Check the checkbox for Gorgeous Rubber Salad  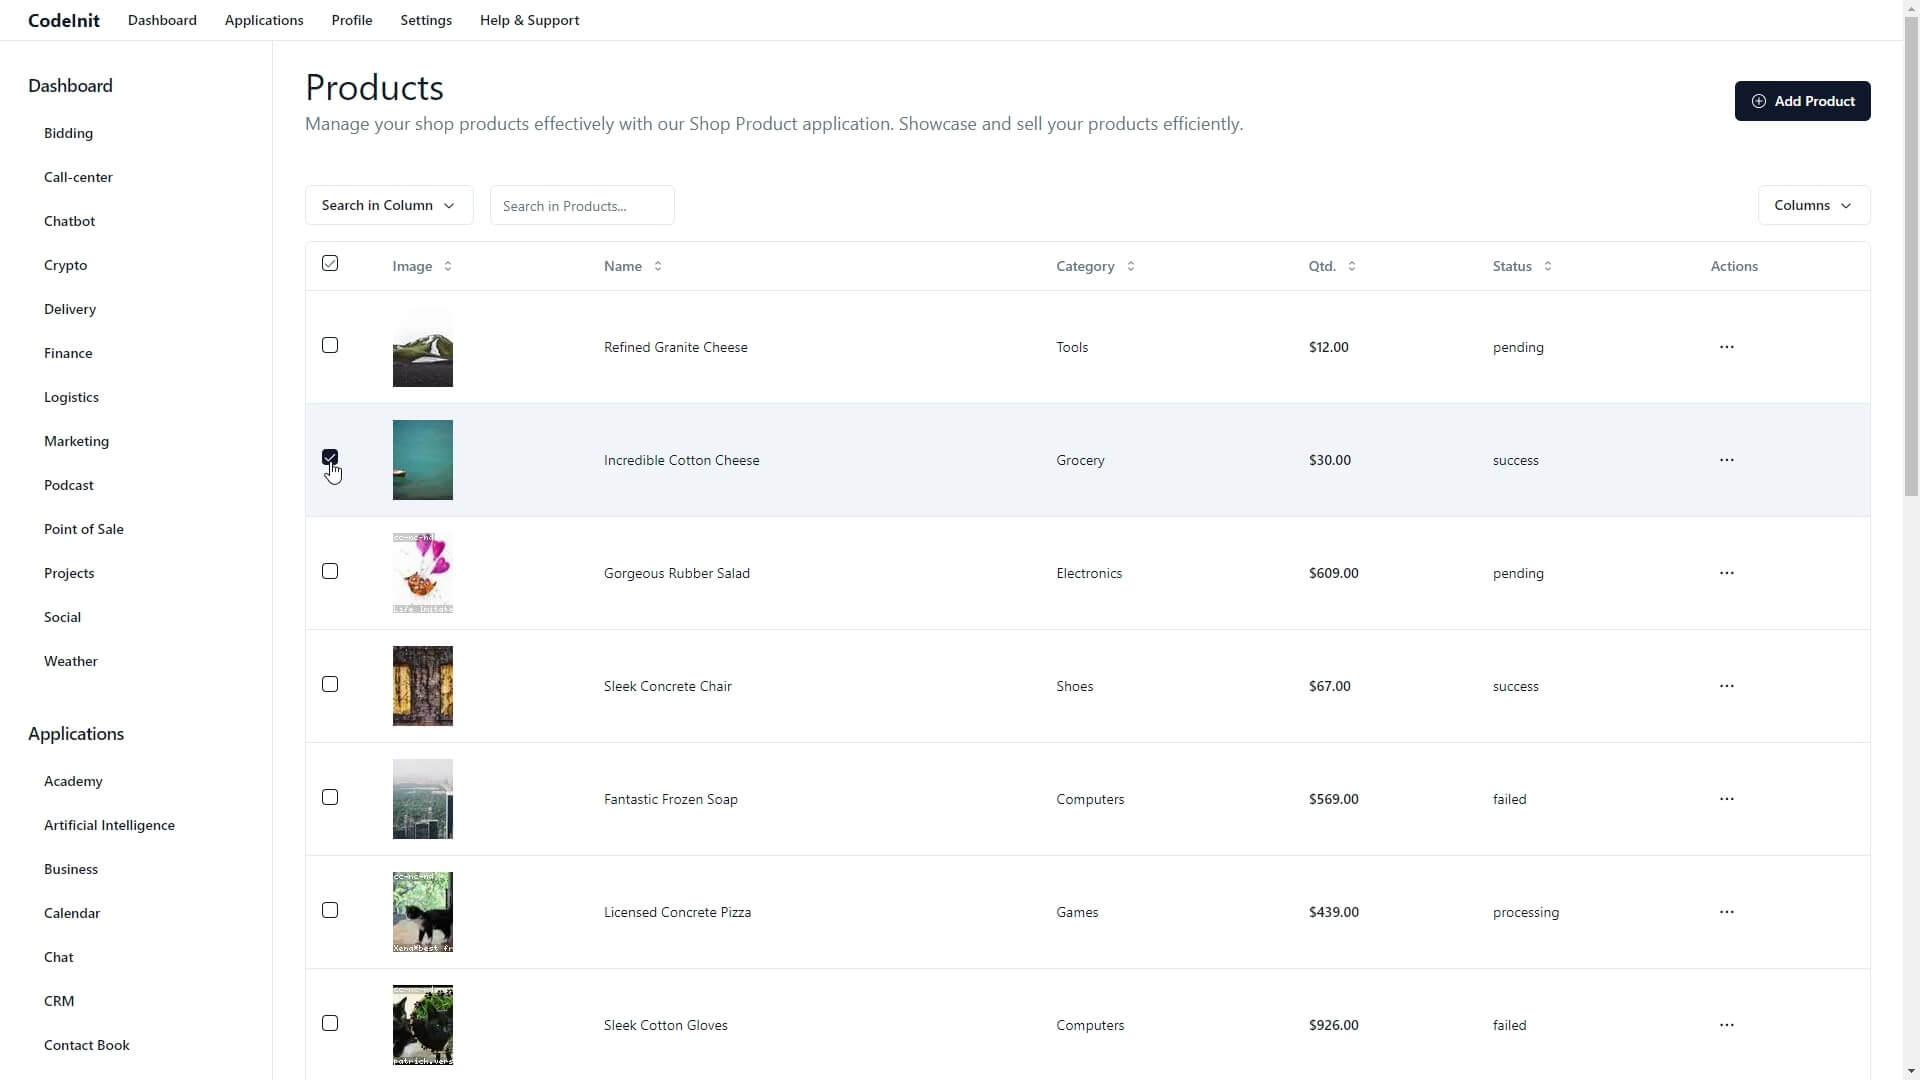click(330, 571)
